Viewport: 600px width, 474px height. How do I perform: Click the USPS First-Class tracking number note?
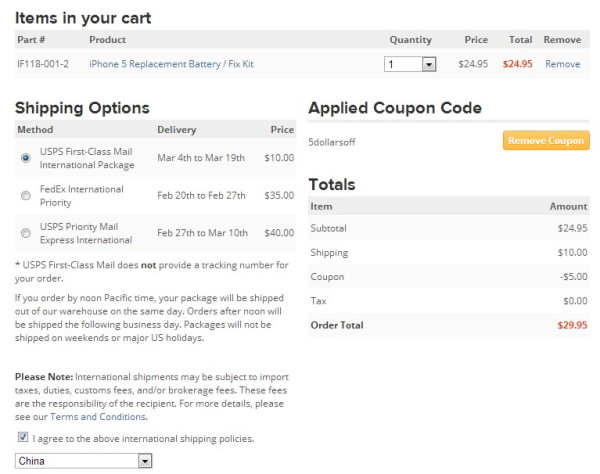tap(152, 272)
